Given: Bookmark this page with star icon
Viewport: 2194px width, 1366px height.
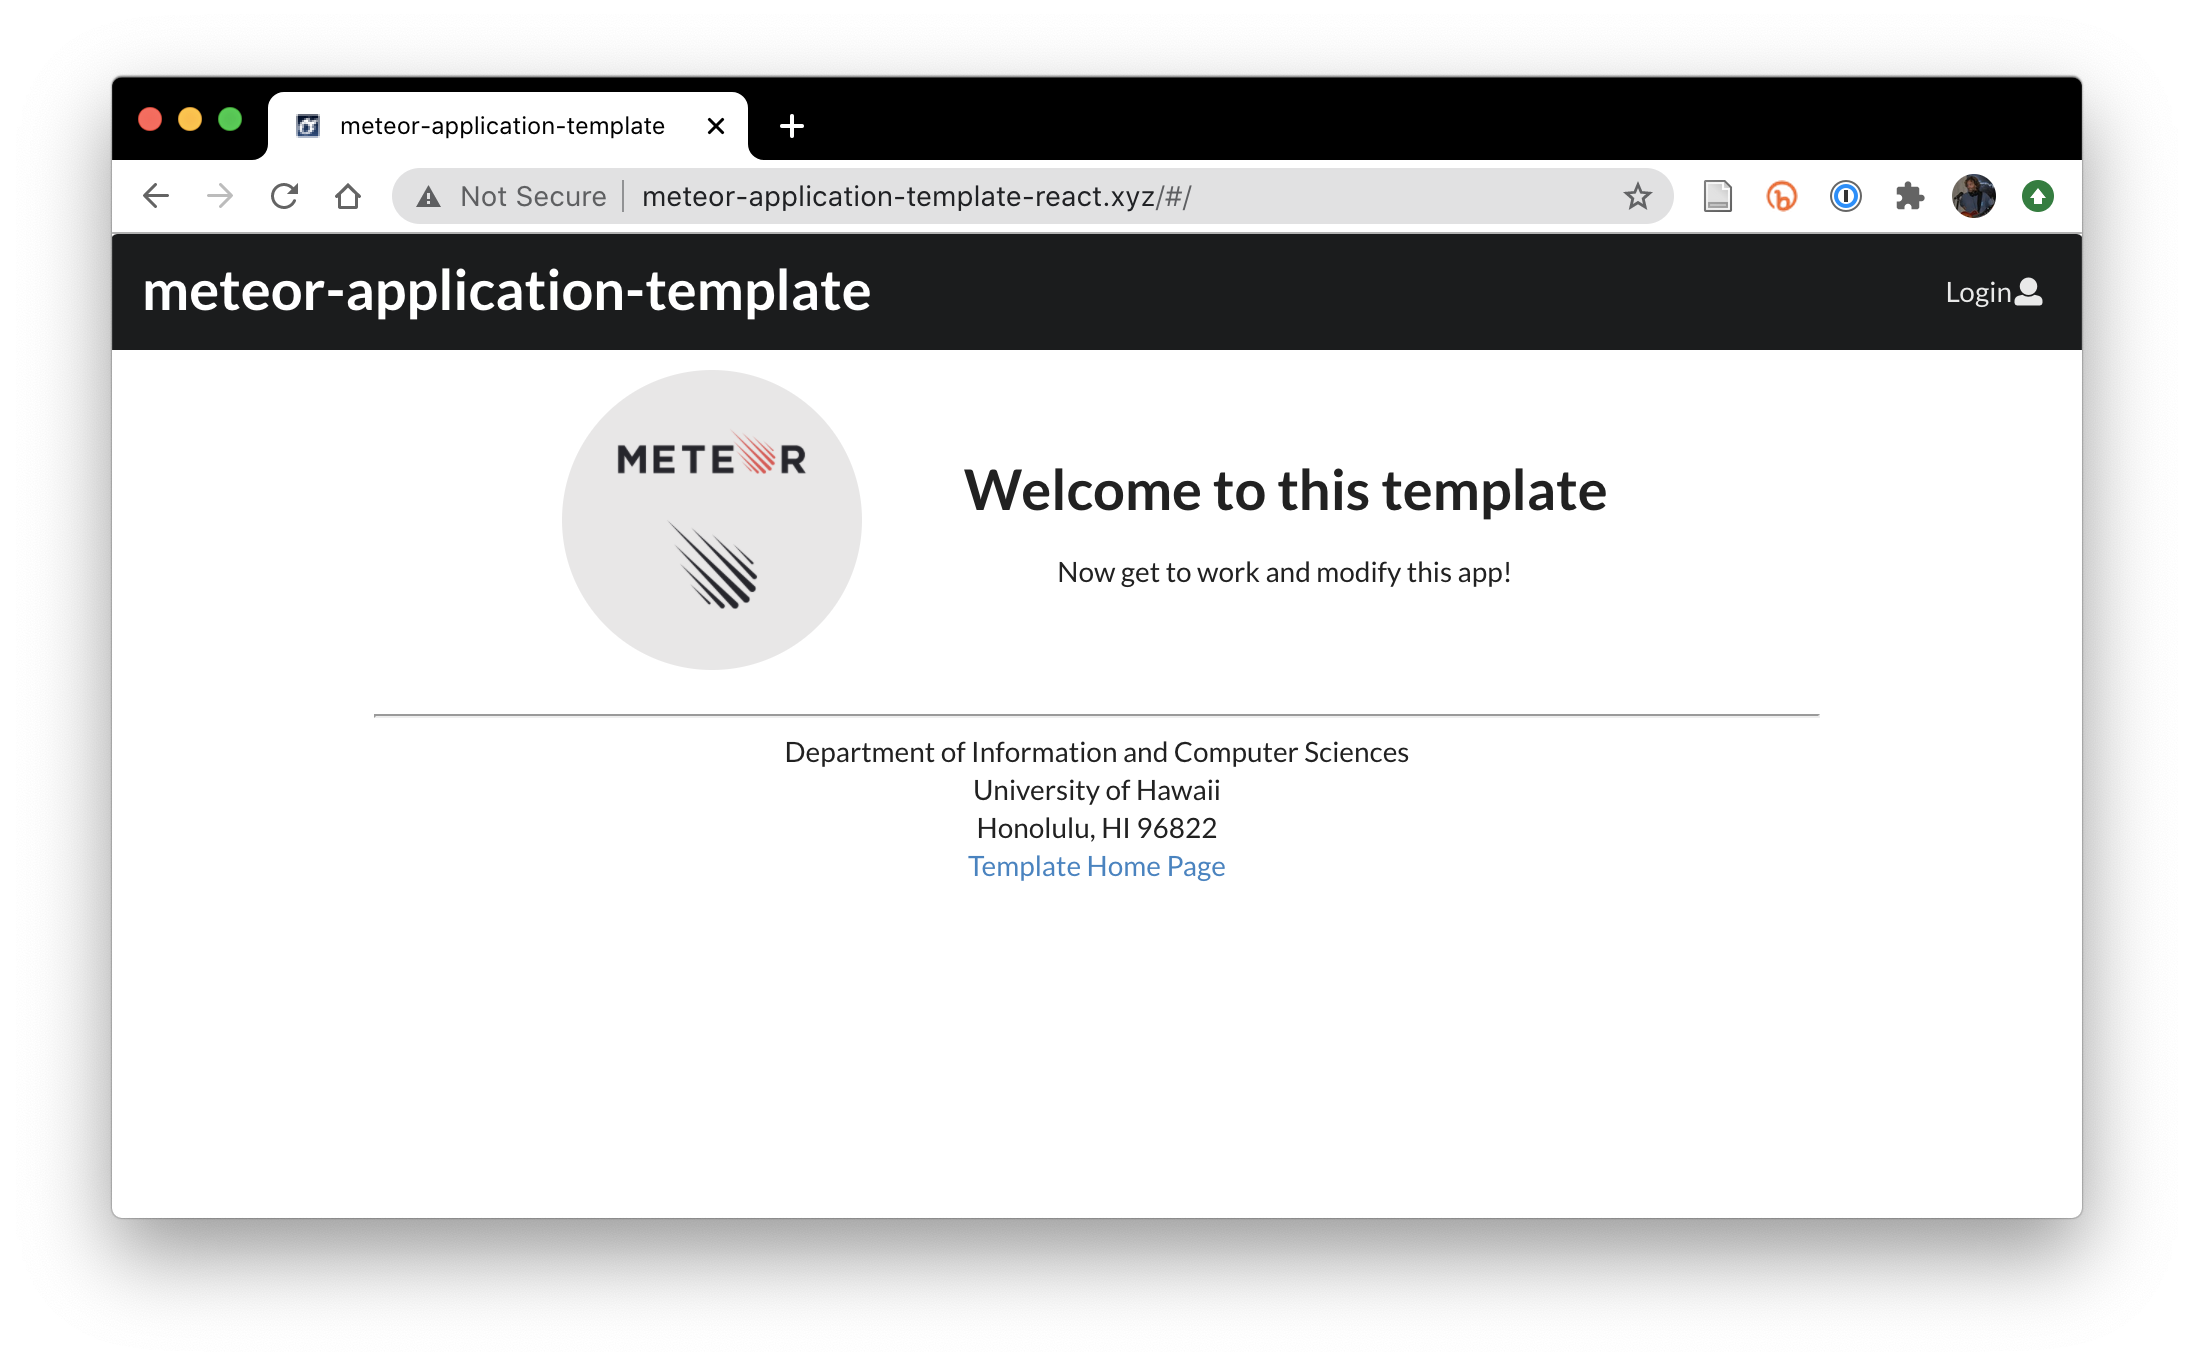Looking at the screenshot, I should click(x=1637, y=196).
